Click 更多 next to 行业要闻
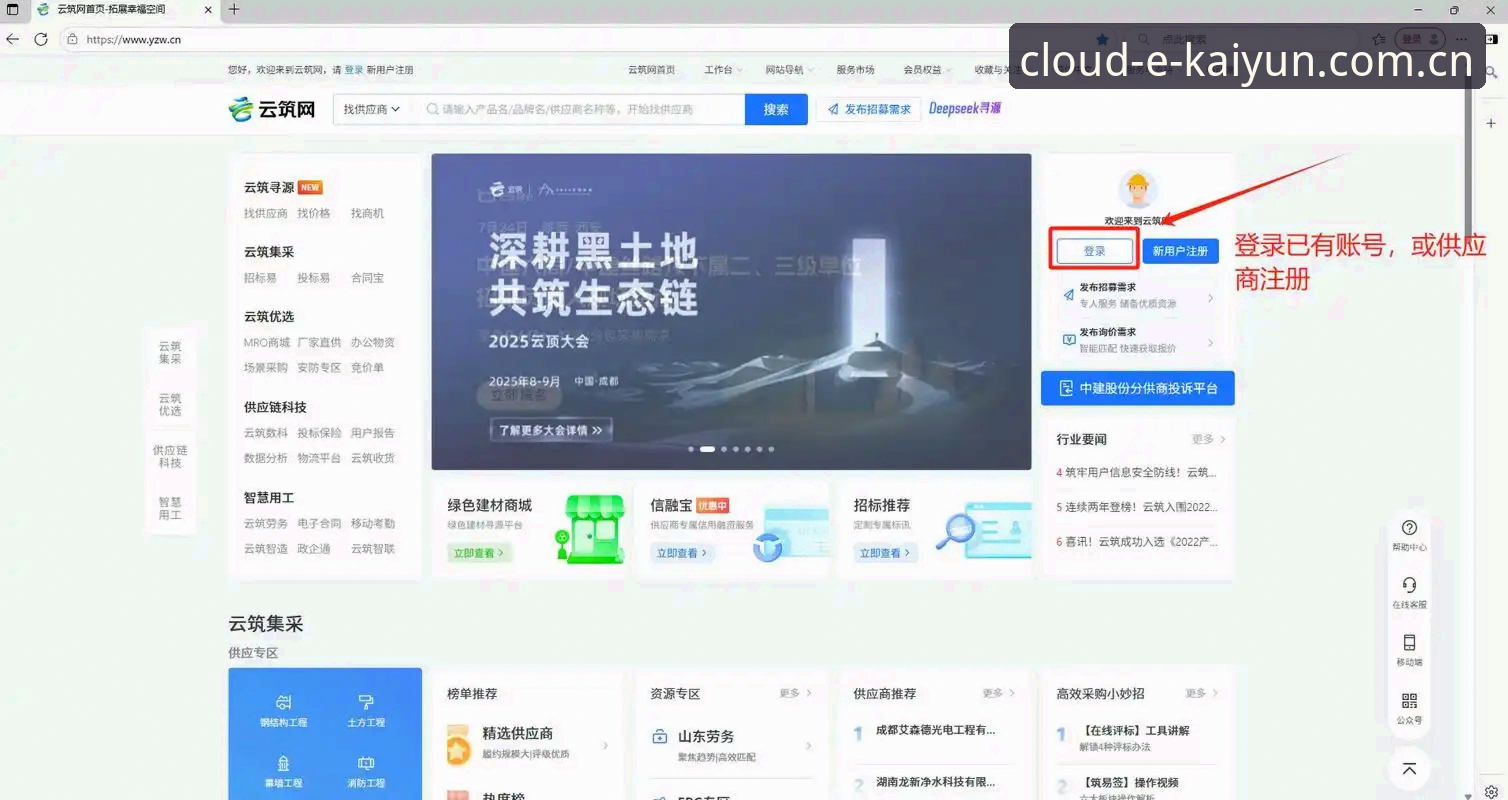The width and height of the screenshot is (1508, 800). (x=1208, y=439)
